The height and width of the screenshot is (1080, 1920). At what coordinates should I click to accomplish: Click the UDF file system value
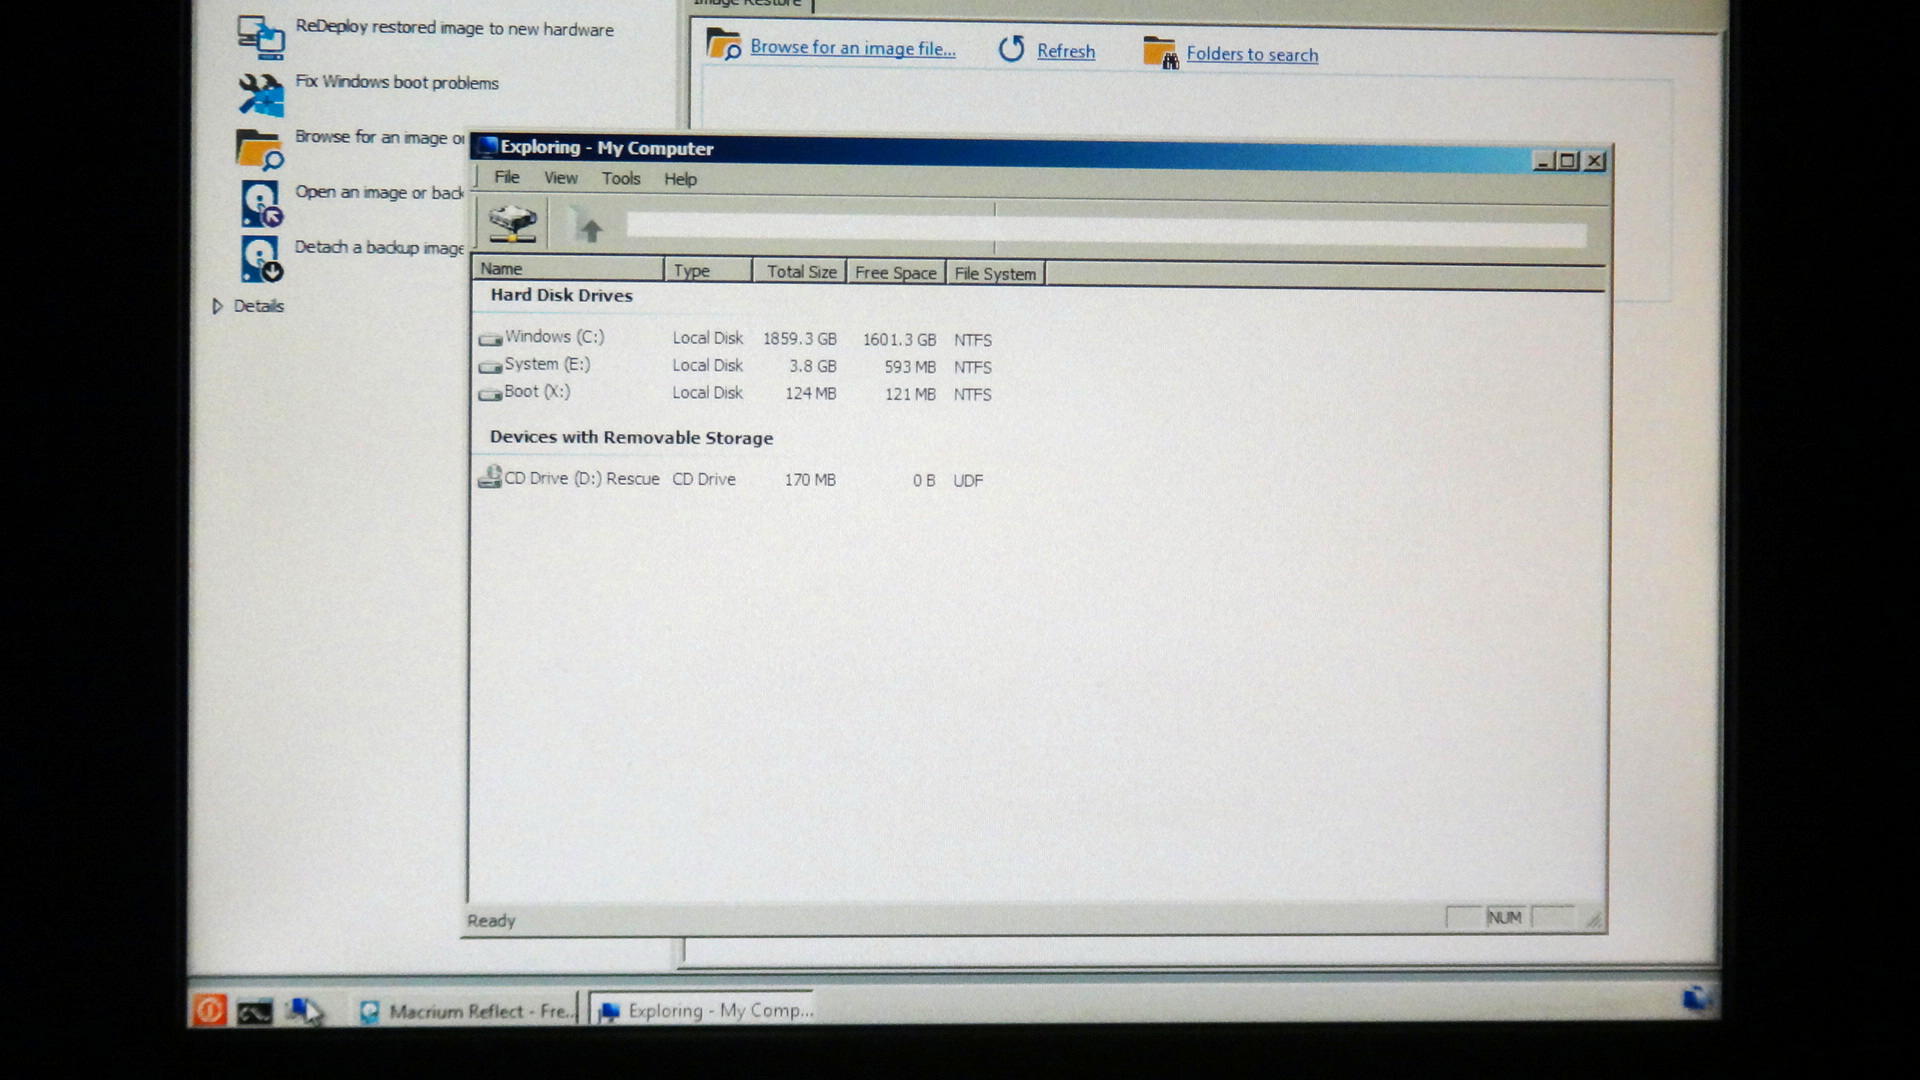[968, 481]
